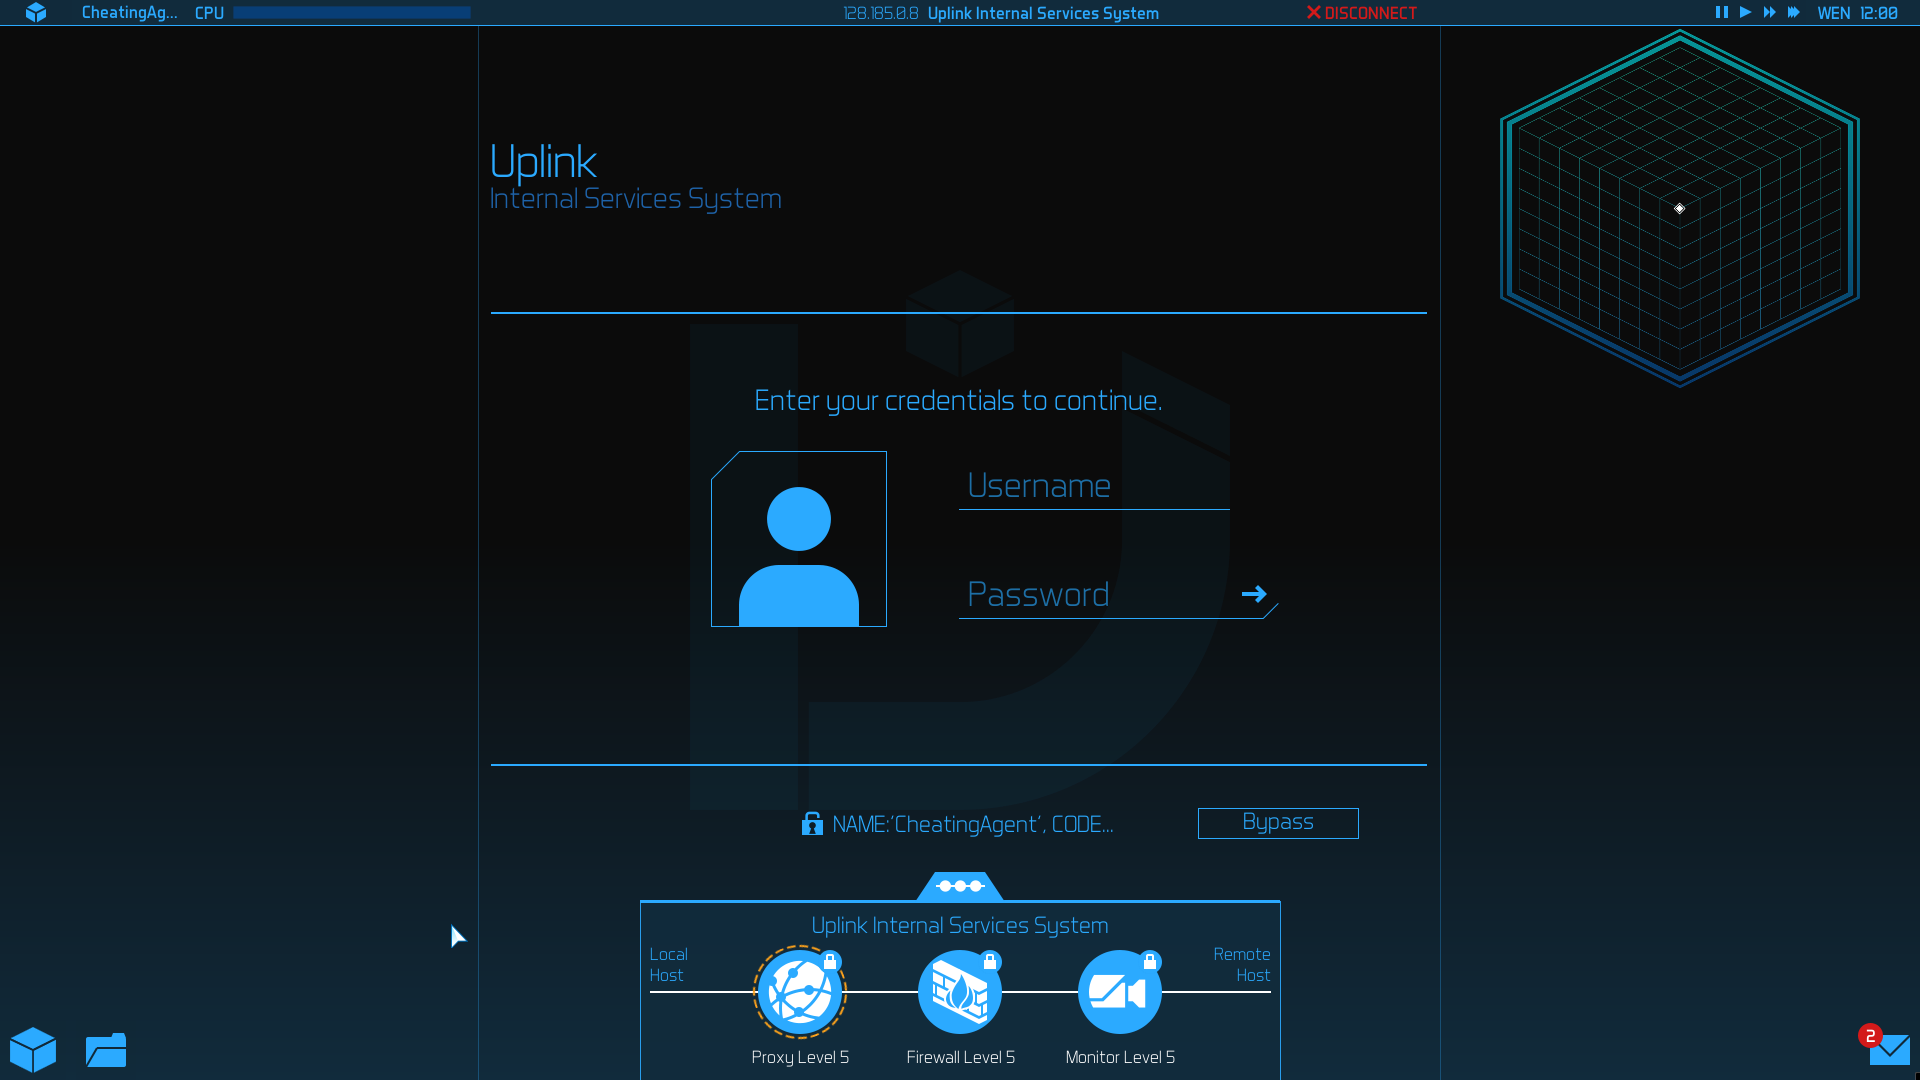Open the file folder icon

click(106, 1050)
